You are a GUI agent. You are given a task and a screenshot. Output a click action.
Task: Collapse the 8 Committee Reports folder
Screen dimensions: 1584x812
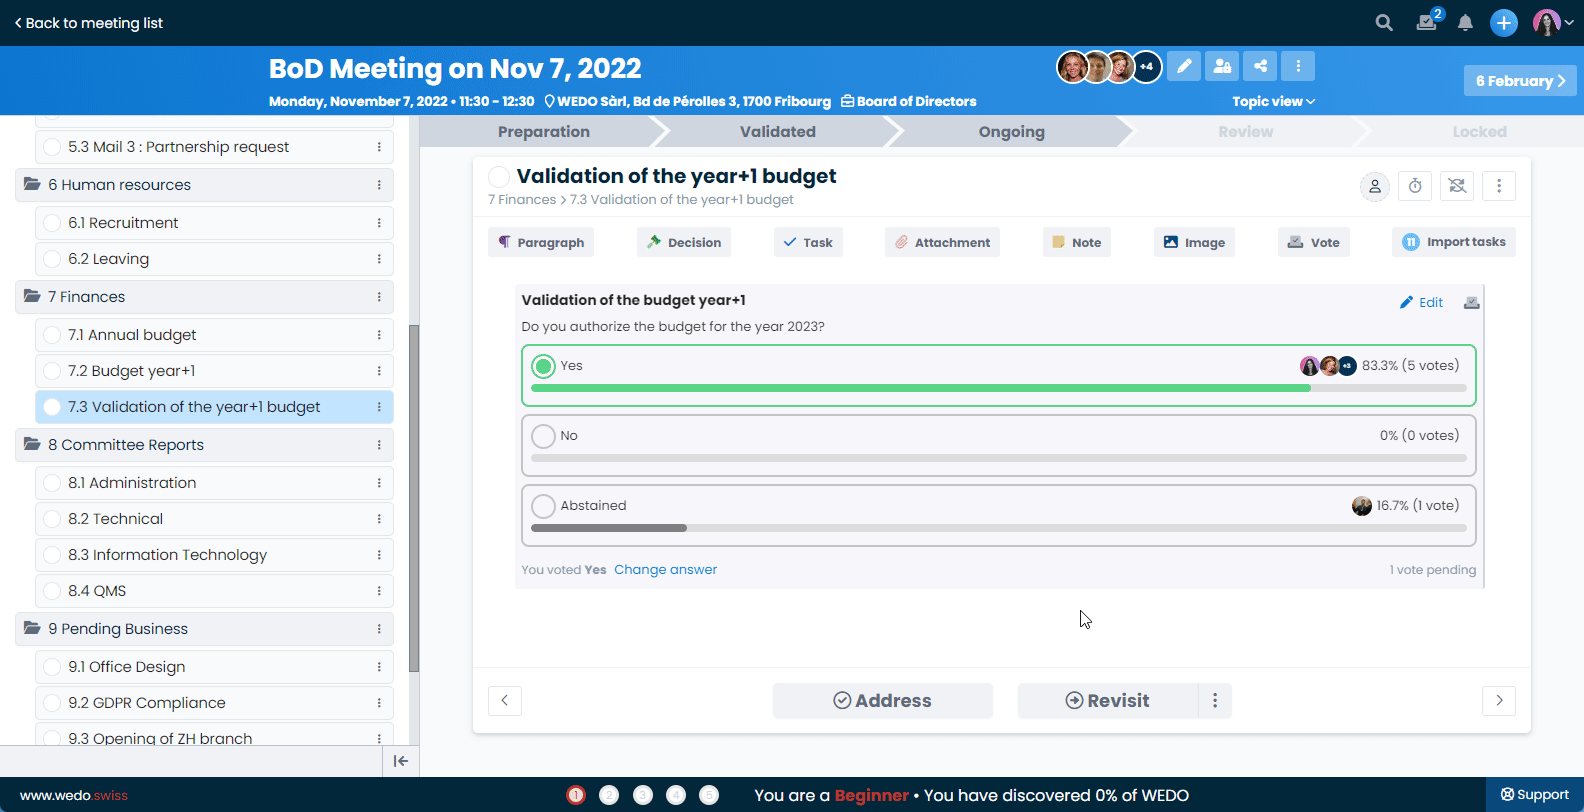[x=32, y=444]
